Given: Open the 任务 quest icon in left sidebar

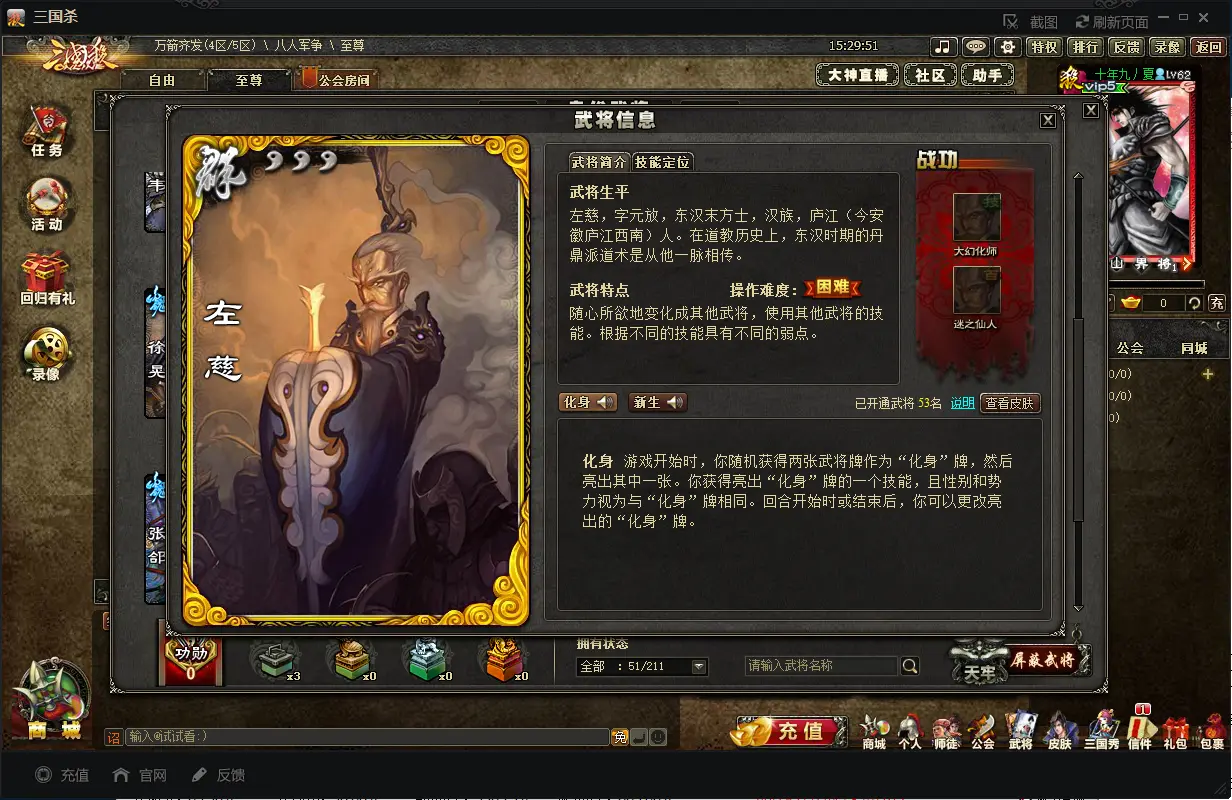Looking at the screenshot, I should tap(46, 130).
